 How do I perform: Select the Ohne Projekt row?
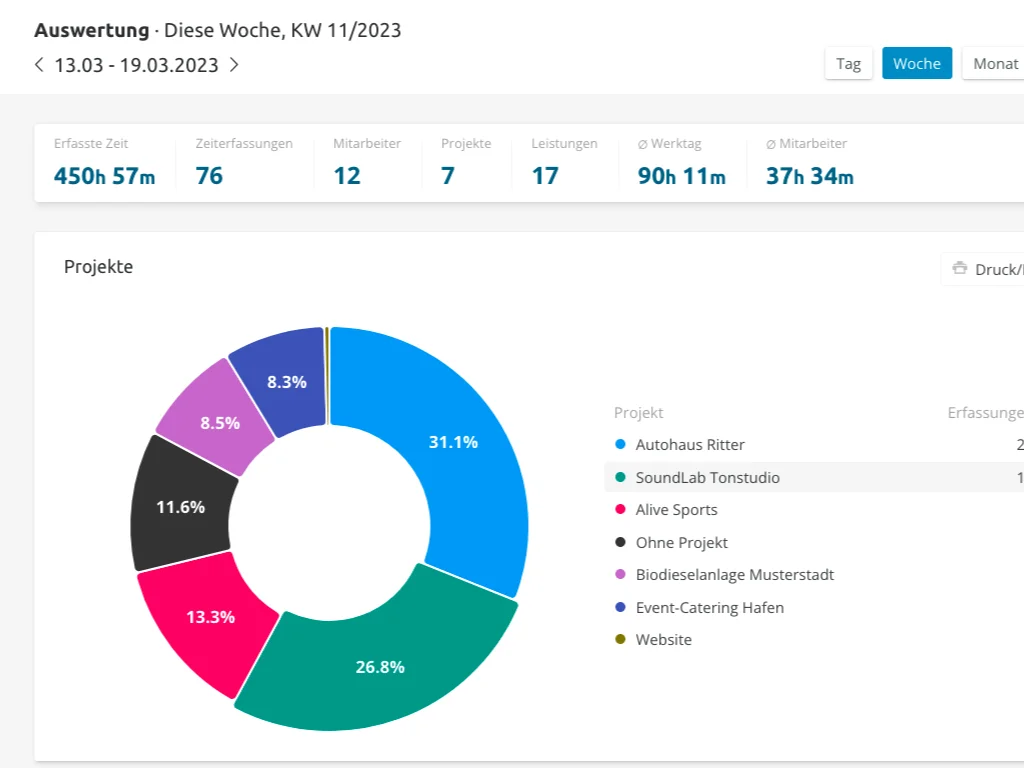click(x=814, y=542)
